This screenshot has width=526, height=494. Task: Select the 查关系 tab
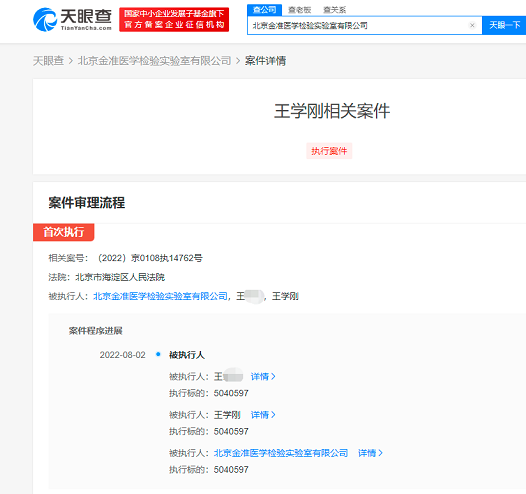click(334, 10)
